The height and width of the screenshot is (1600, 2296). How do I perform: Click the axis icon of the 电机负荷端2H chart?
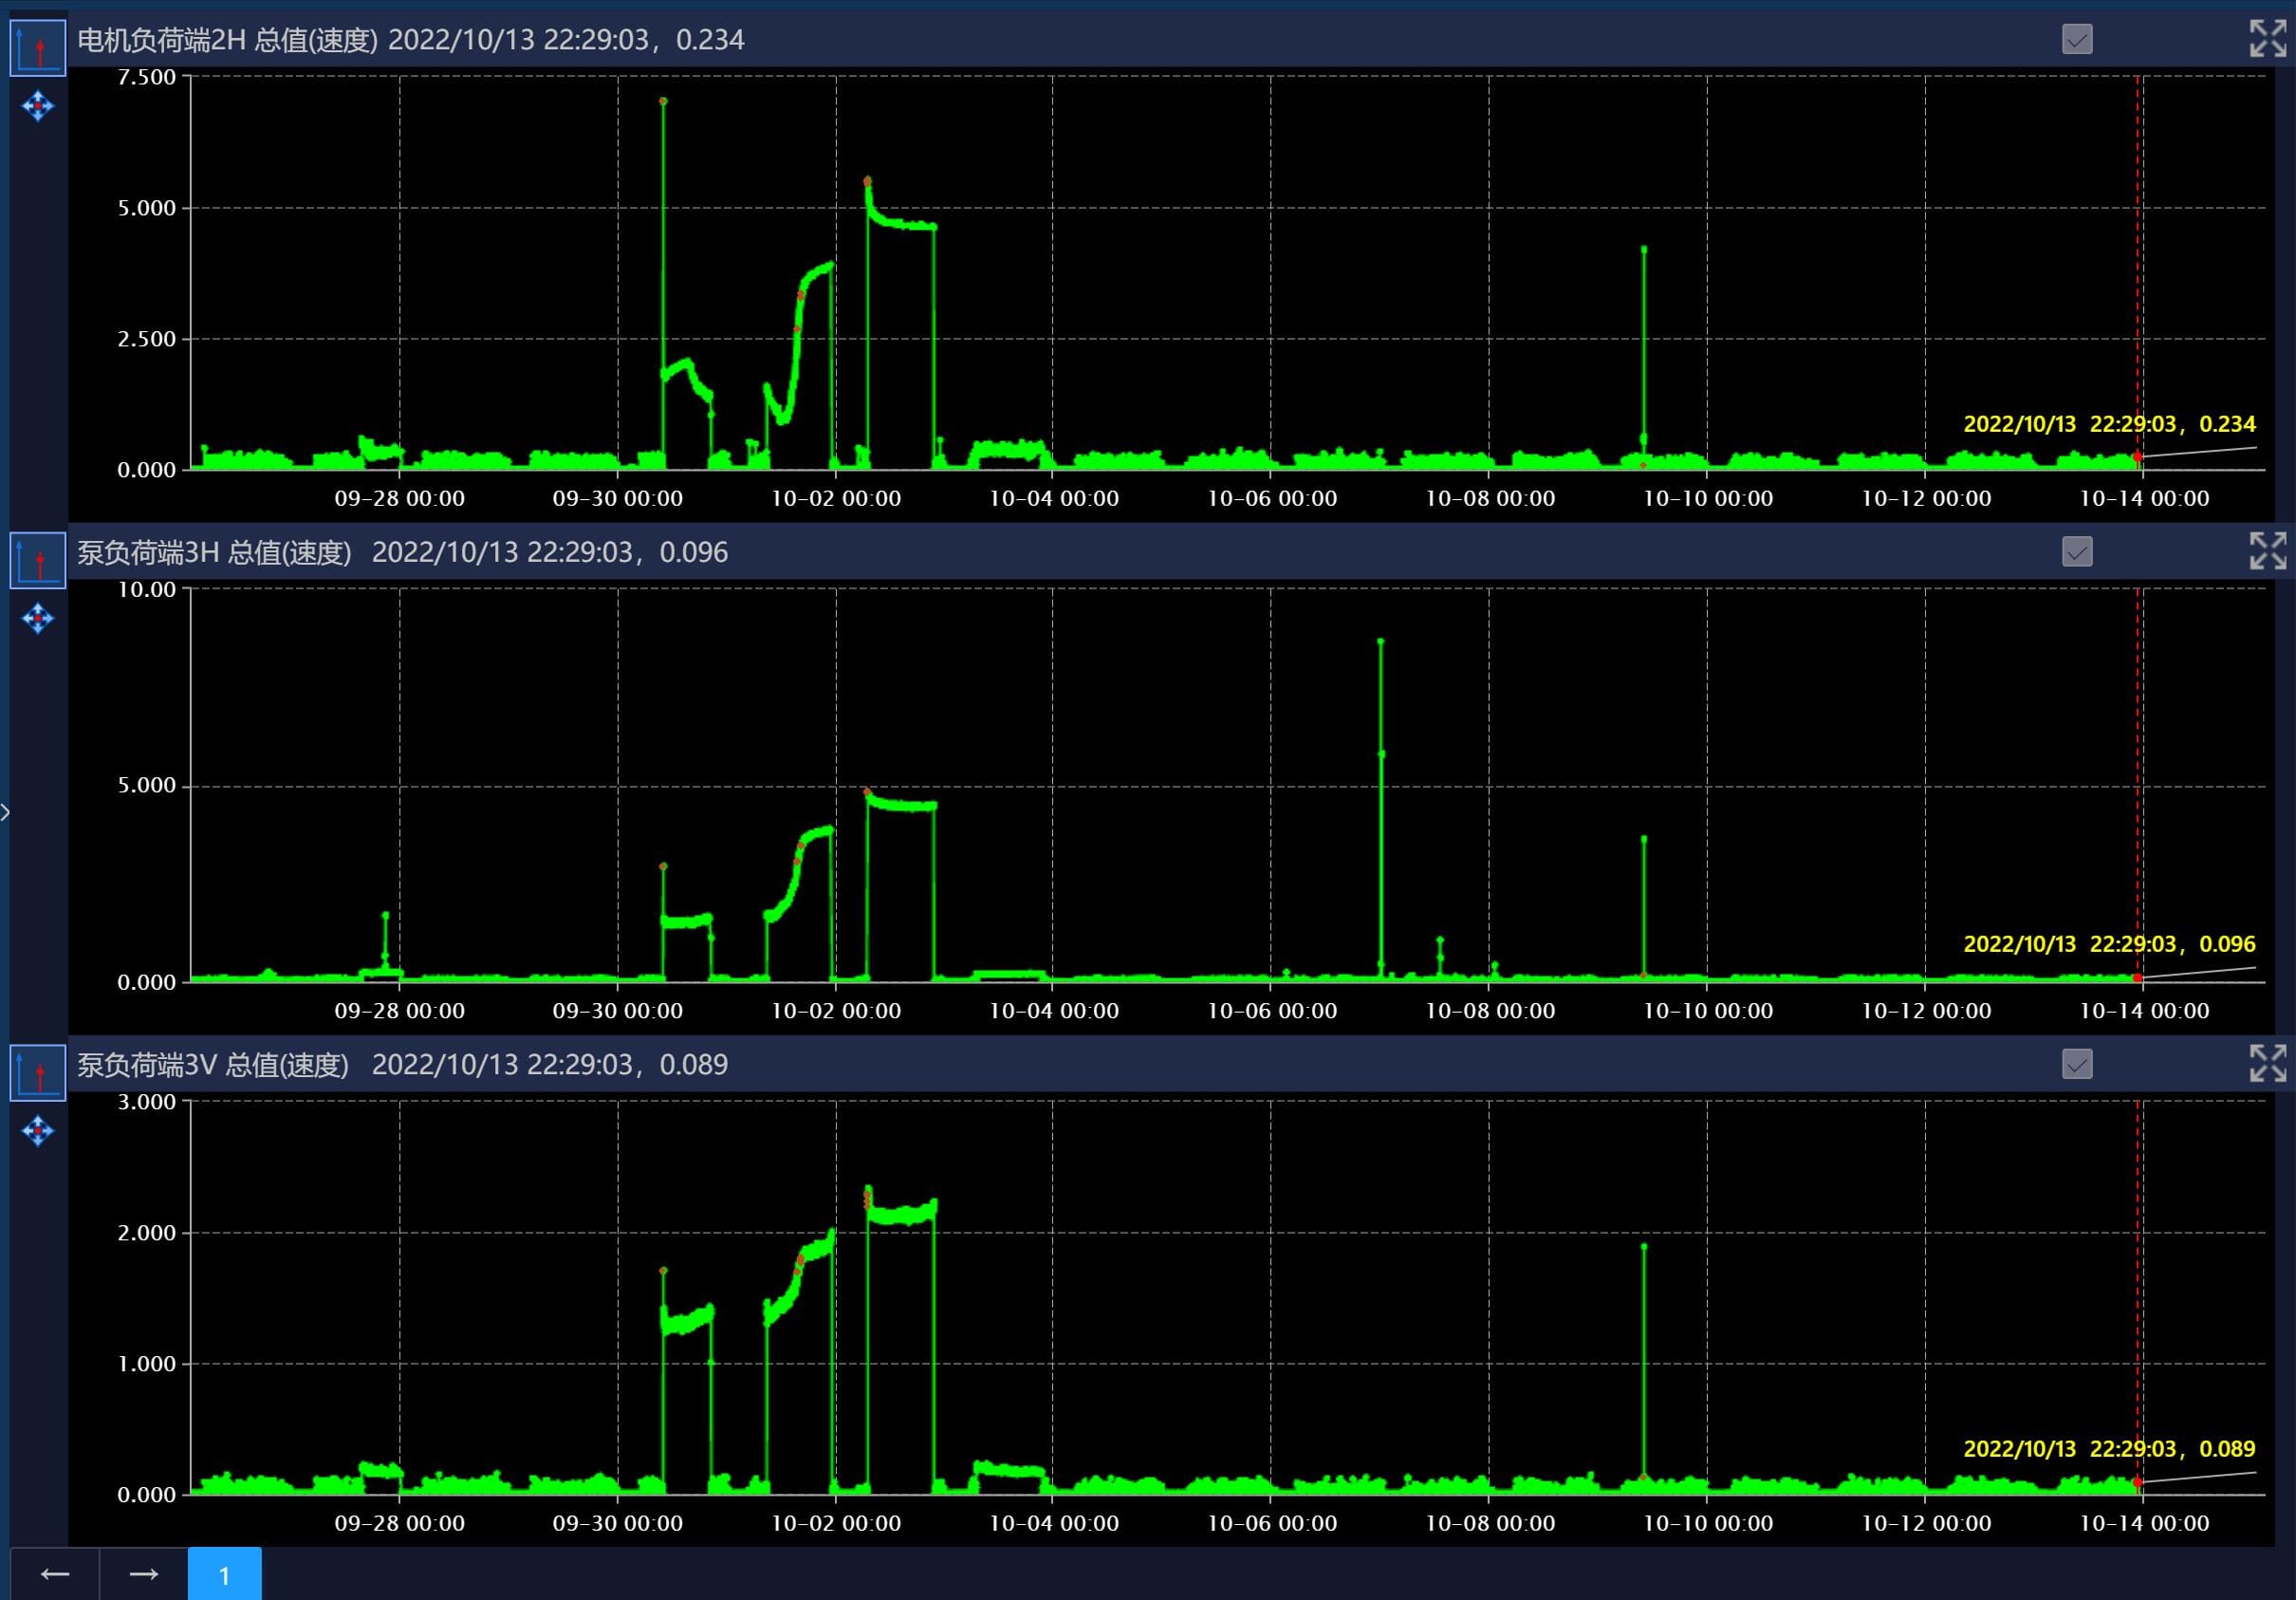click(x=38, y=48)
